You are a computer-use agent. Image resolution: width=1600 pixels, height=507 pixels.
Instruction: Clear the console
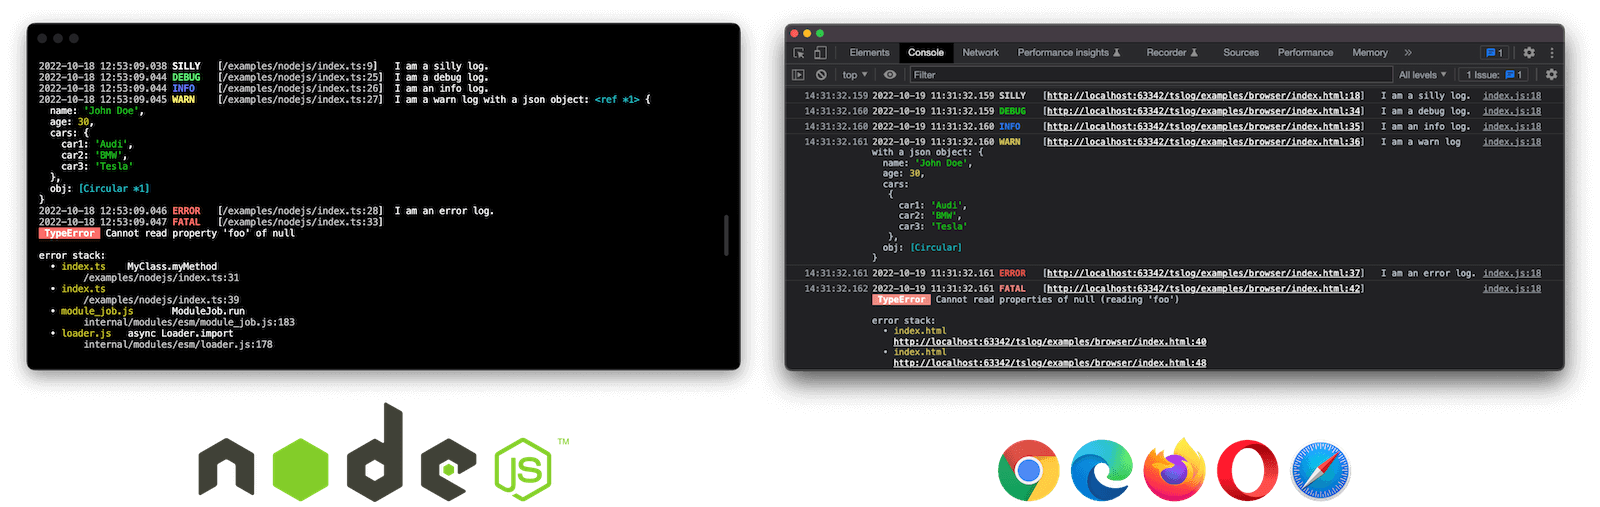pyautogui.click(x=821, y=75)
